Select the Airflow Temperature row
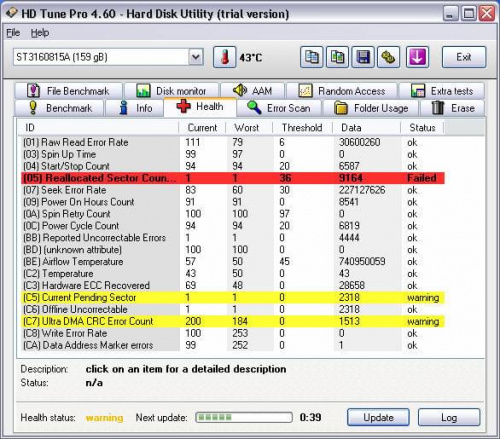Screen dimensions: 500x439 point(232,262)
